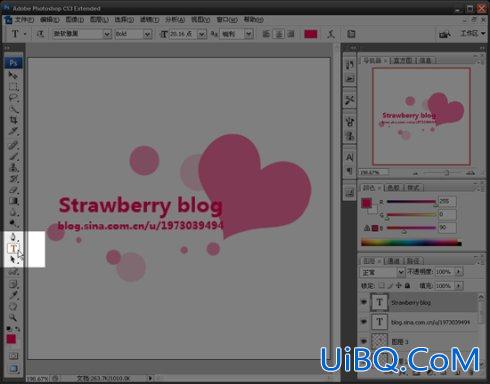Select the Path Selection tool

(13, 259)
